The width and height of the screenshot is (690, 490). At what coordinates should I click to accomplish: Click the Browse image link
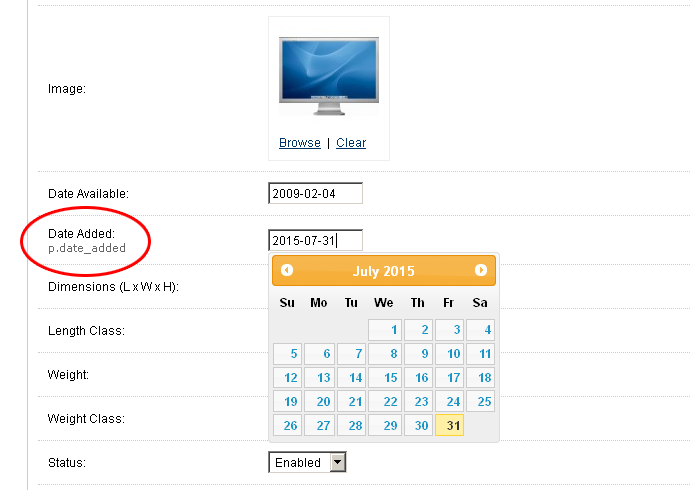pyautogui.click(x=300, y=143)
